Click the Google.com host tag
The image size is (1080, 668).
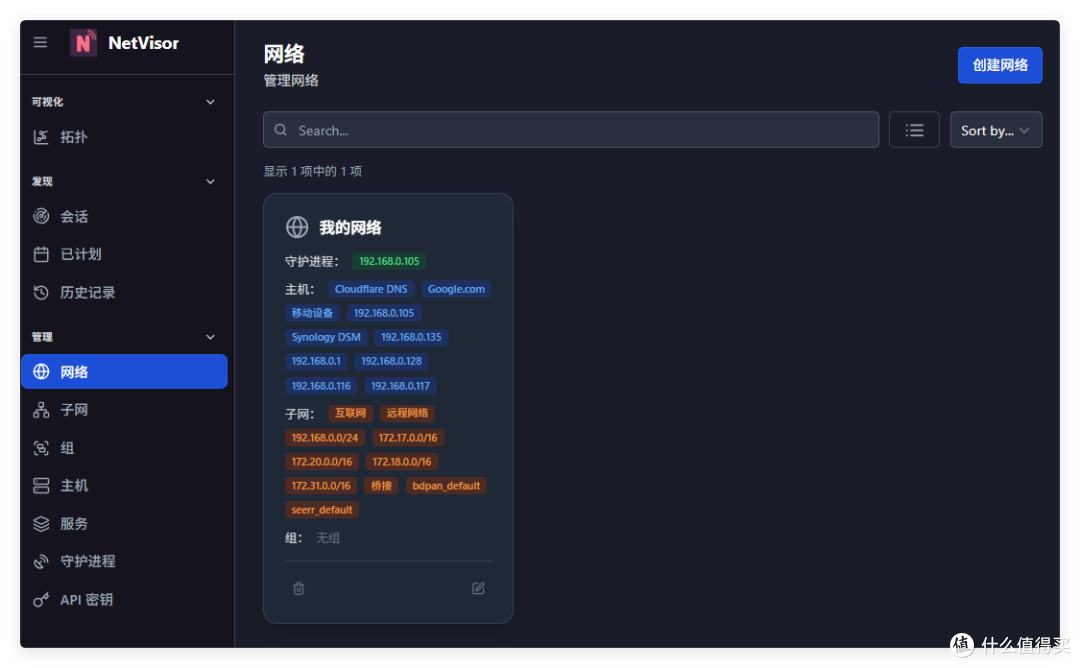(456, 289)
